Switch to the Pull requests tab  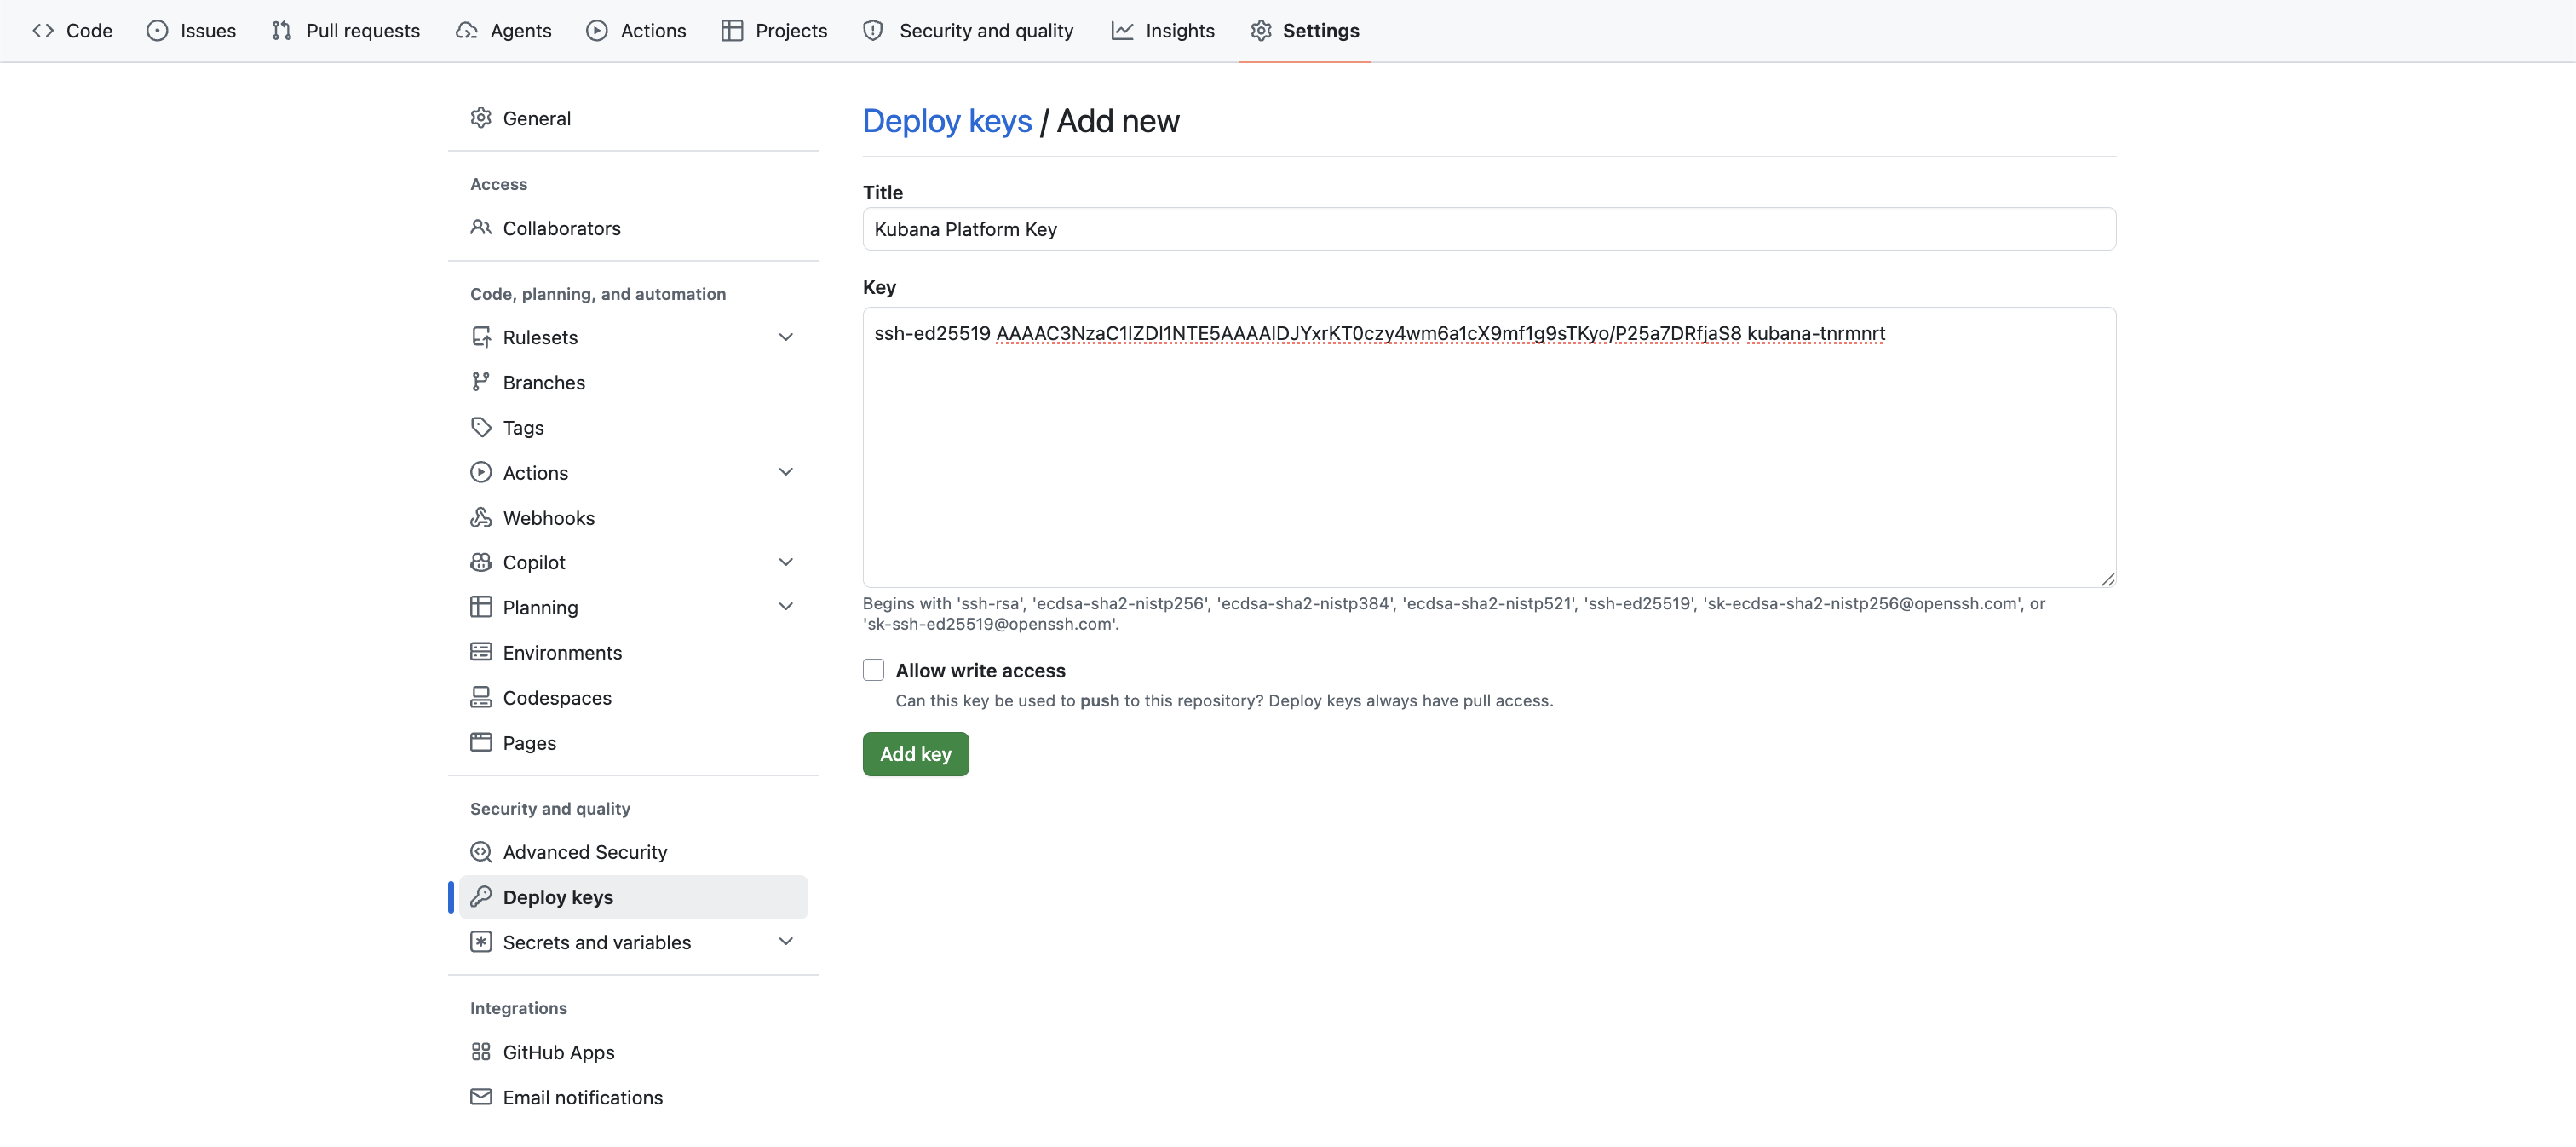(346, 31)
